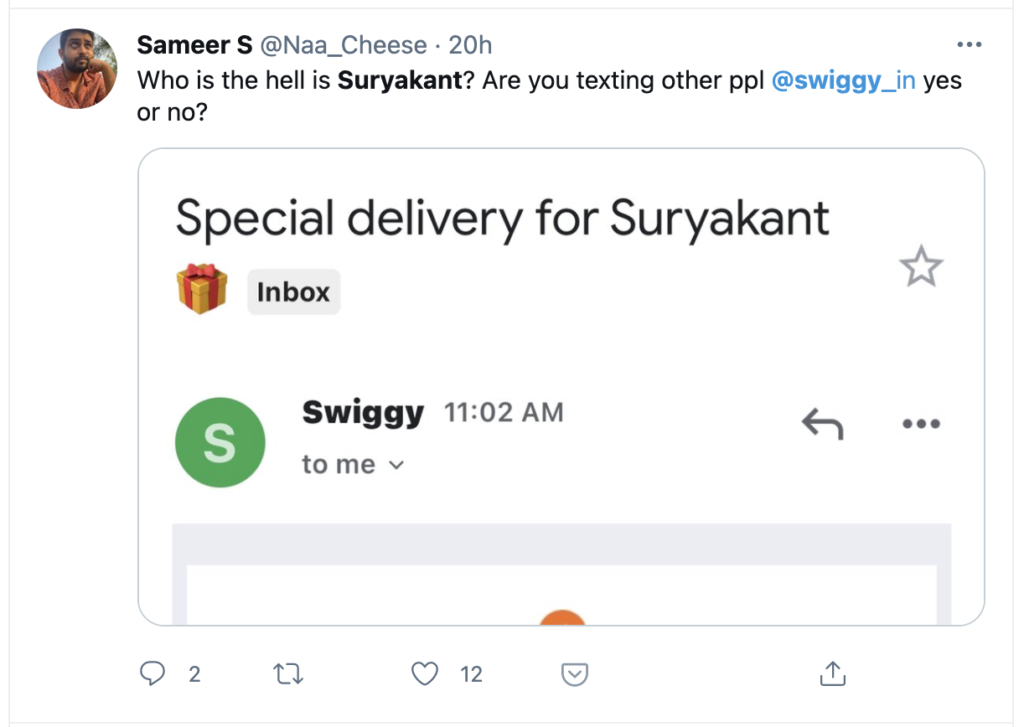Open Sameer S profile picture

(x=77, y=69)
